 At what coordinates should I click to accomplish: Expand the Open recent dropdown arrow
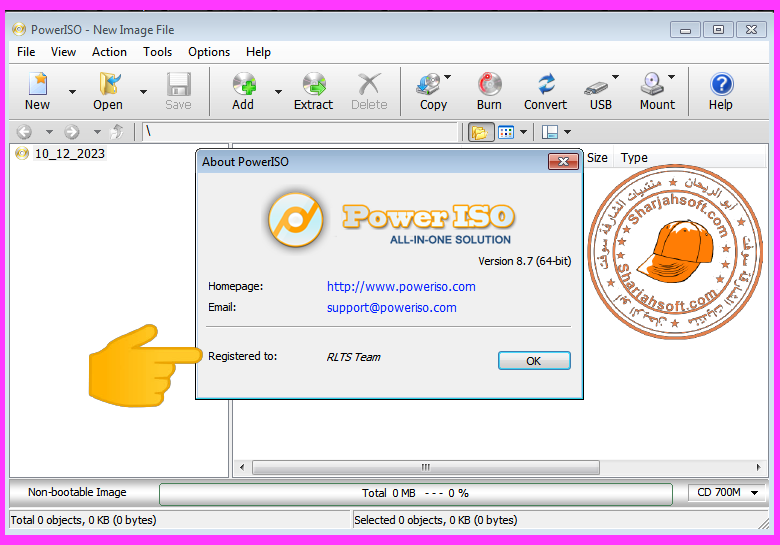[143, 92]
